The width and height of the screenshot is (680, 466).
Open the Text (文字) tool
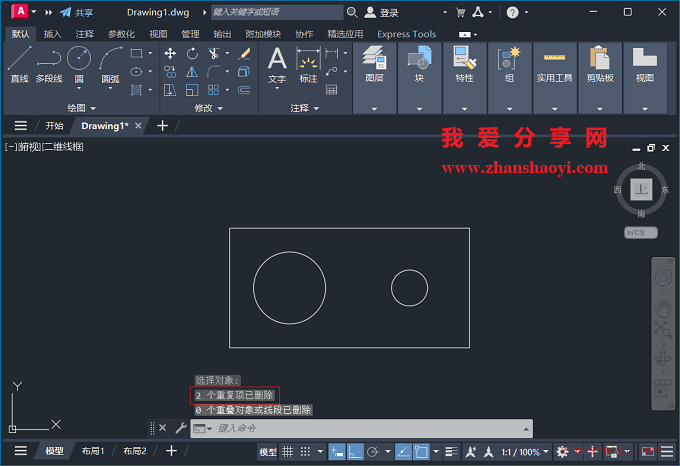click(277, 65)
